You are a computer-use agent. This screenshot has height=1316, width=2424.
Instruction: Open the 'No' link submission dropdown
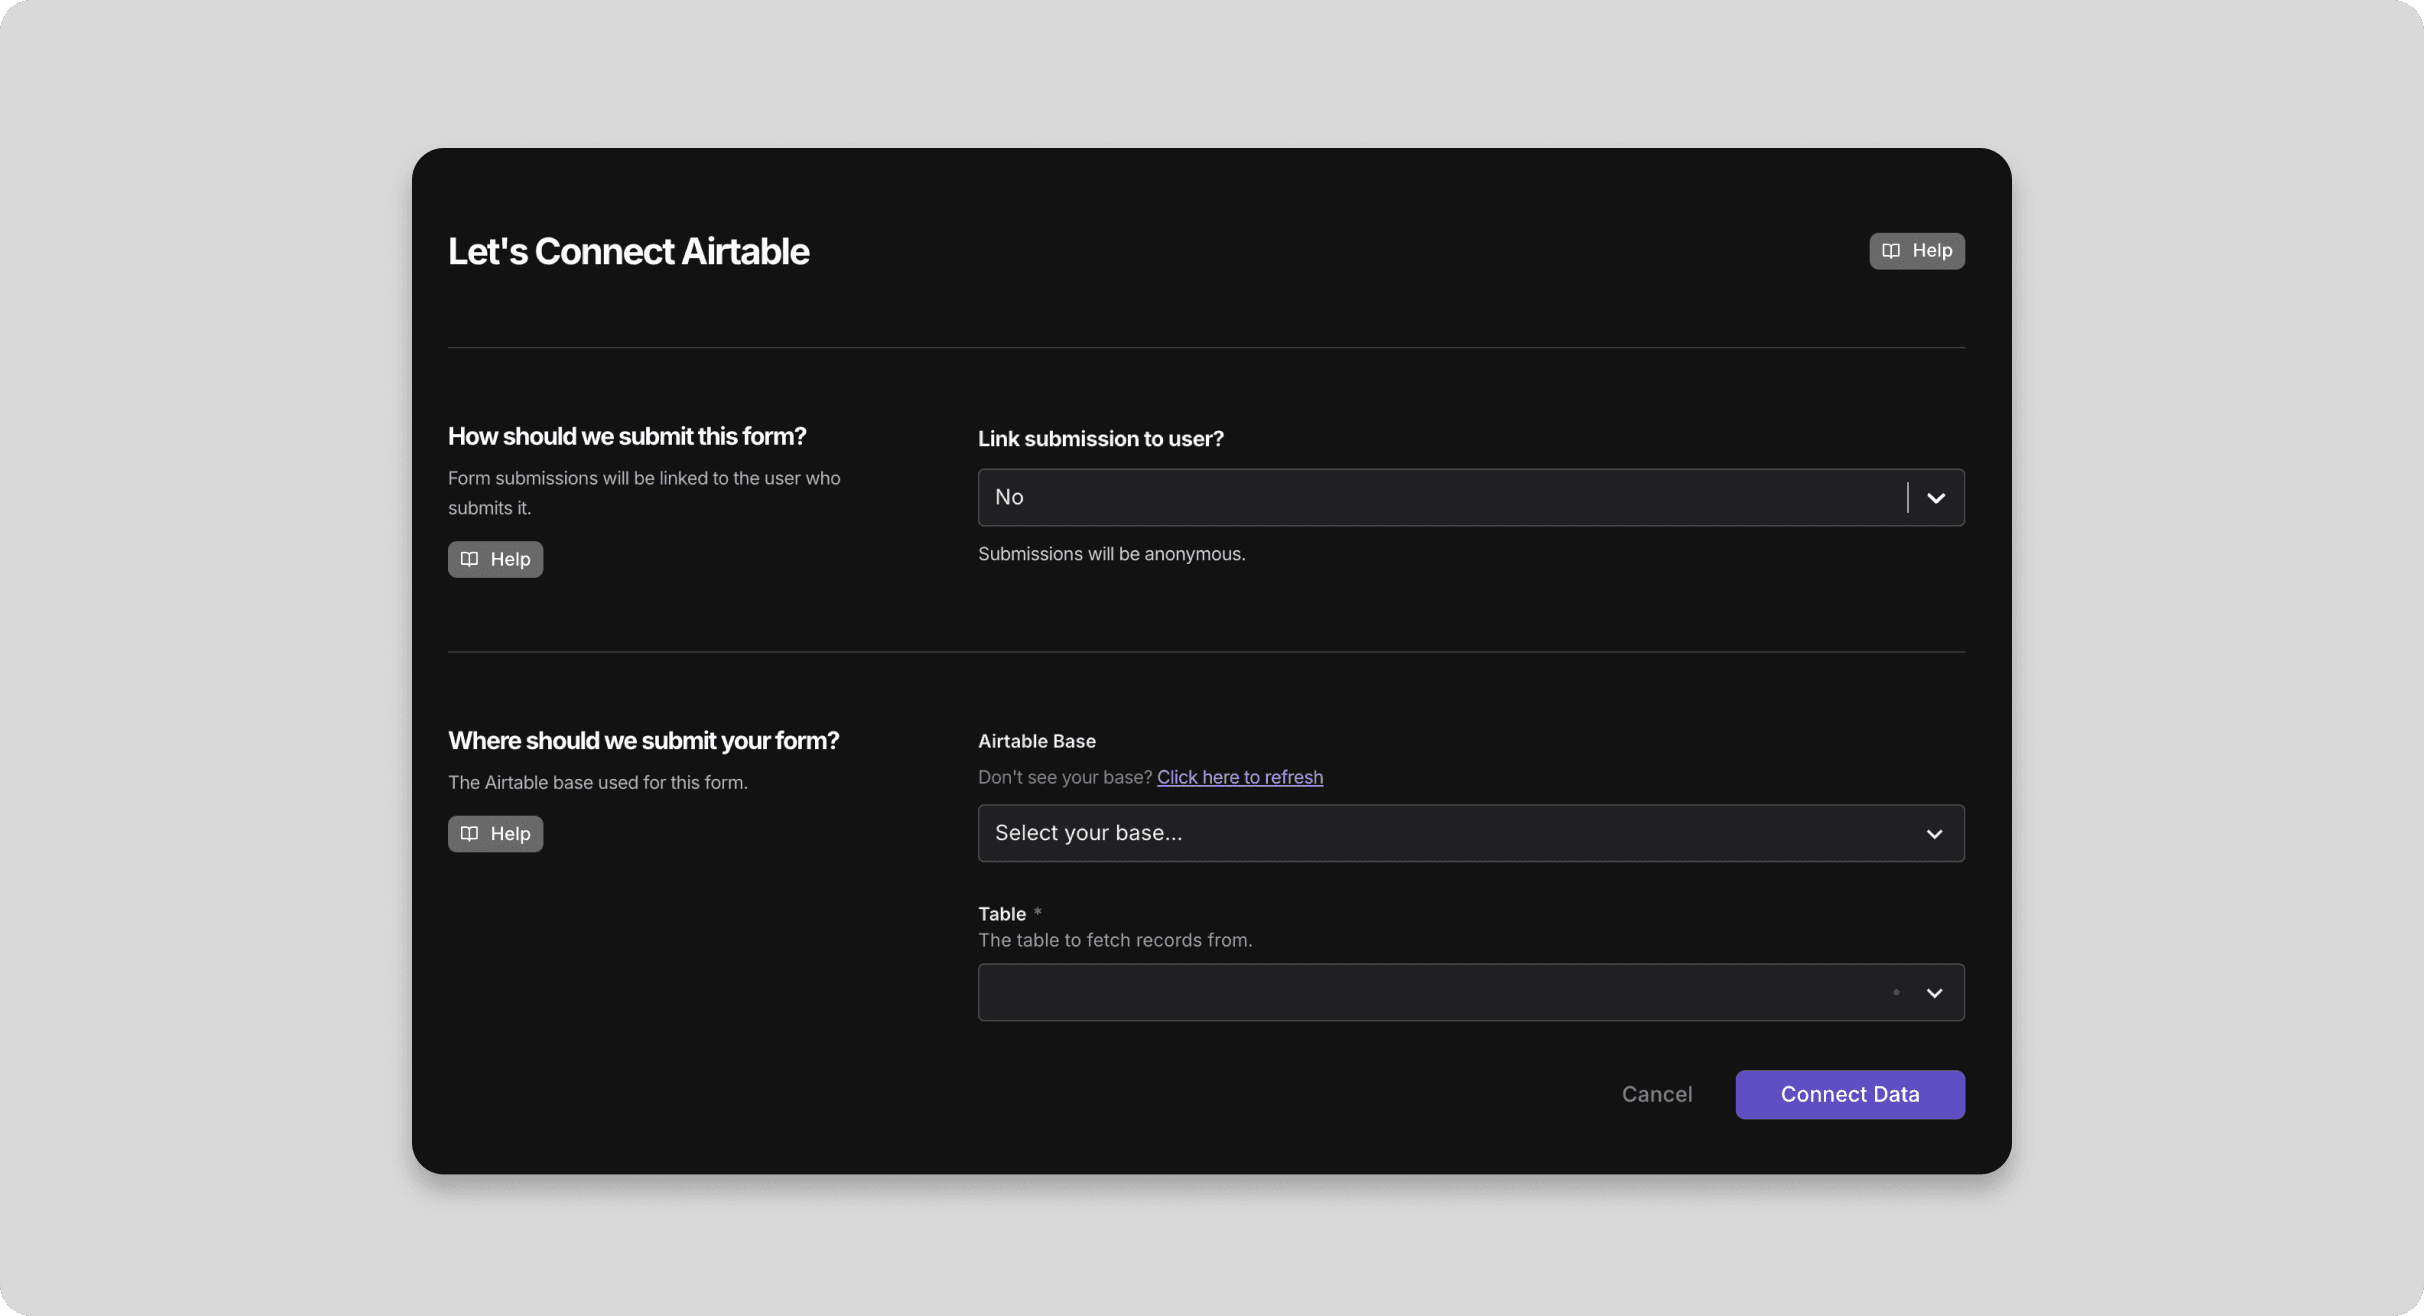point(1440,498)
